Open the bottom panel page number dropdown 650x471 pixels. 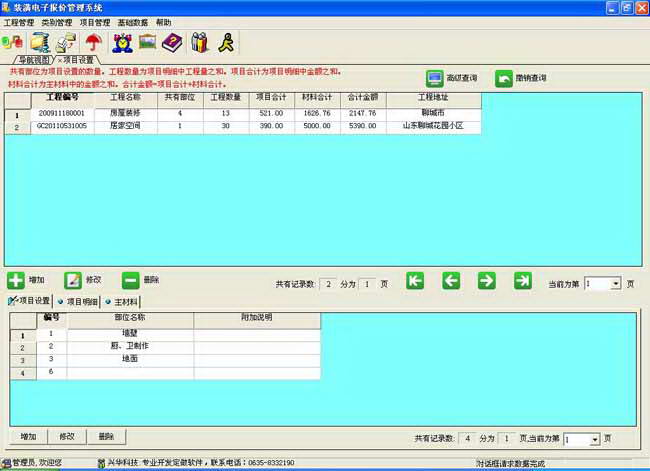pyautogui.click(x=595, y=439)
